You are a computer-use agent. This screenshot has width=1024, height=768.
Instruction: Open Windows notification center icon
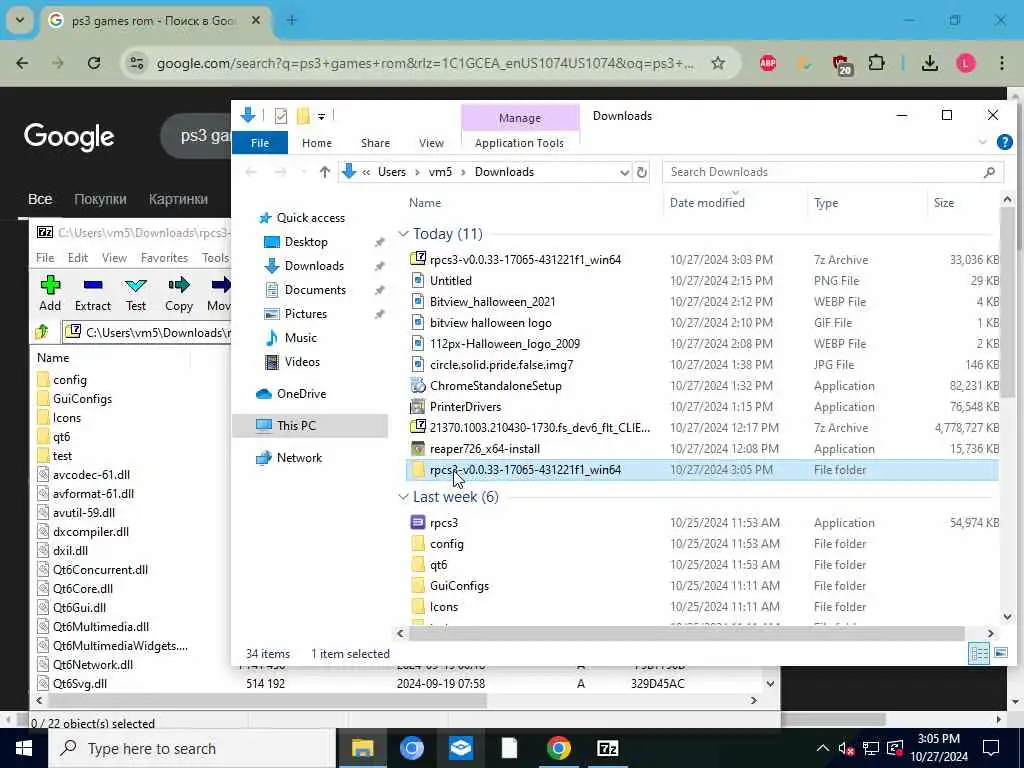(x=991, y=748)
